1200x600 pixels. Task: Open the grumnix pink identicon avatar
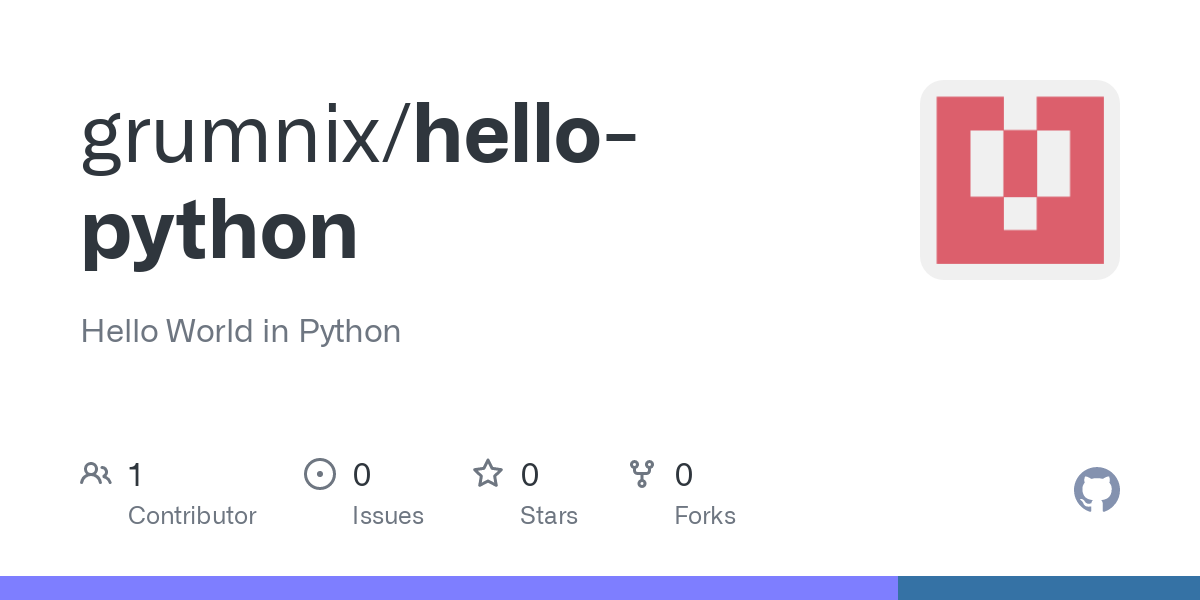click(x=1020, y=180)
